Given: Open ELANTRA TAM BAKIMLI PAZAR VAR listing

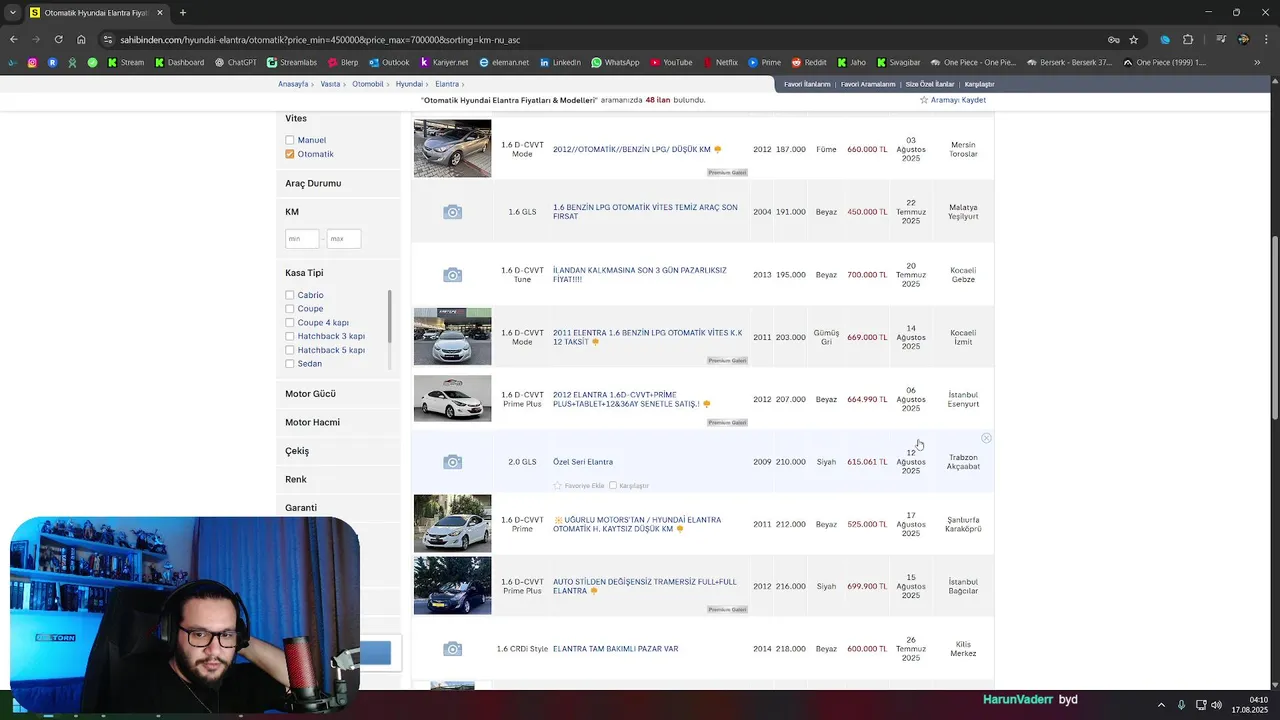Looking at the screenshot, I should tap(615, 649).
